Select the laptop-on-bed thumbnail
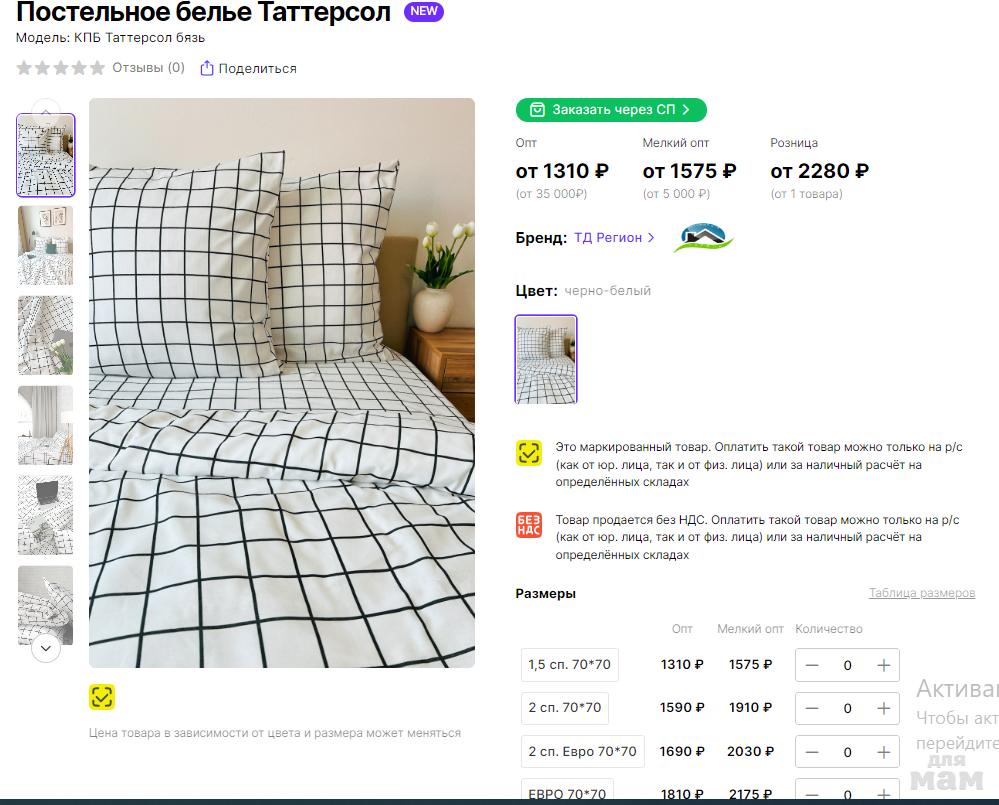This screenshot has height=805, width=999. (46, 515)
